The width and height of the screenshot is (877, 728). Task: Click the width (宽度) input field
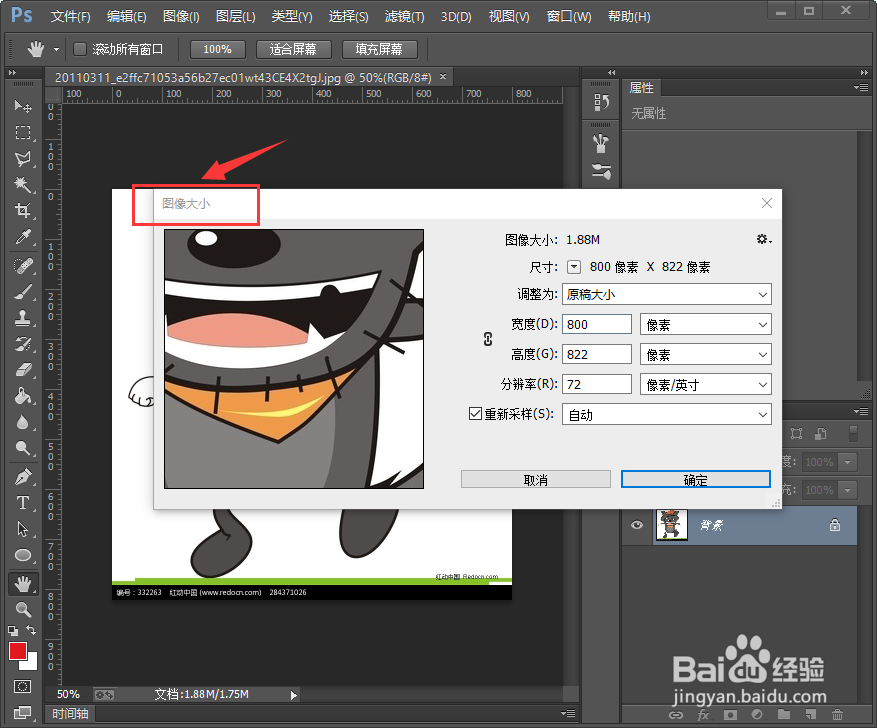(596, 324)
